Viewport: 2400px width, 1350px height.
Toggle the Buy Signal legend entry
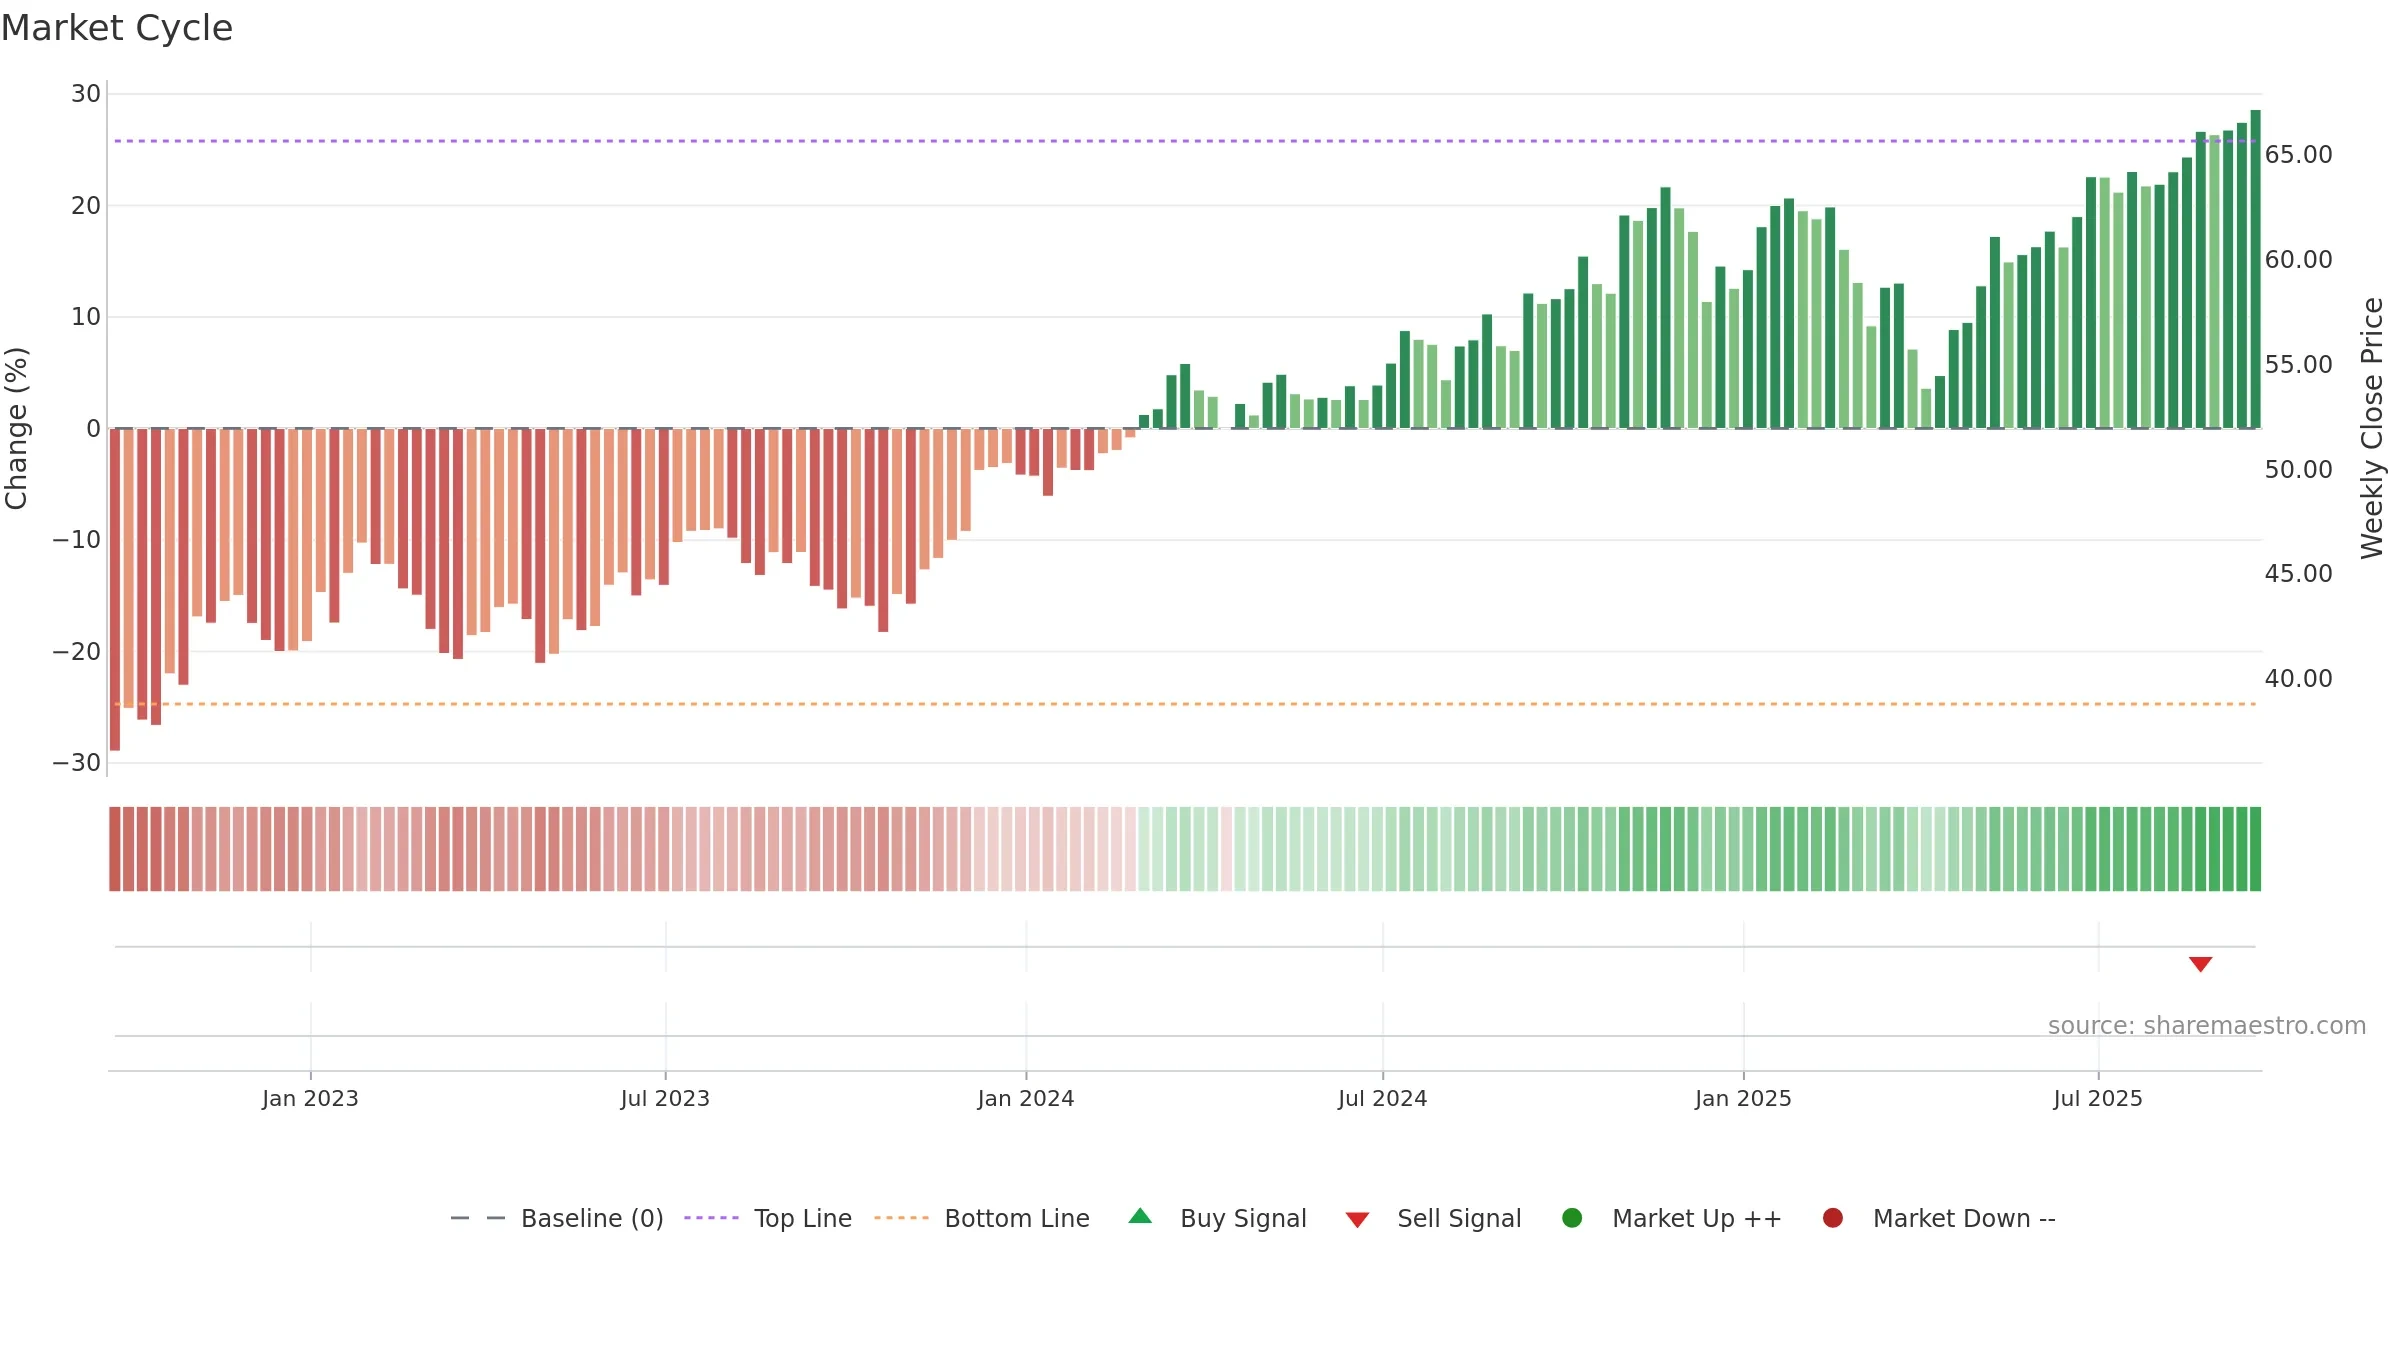[1217, 1218]
